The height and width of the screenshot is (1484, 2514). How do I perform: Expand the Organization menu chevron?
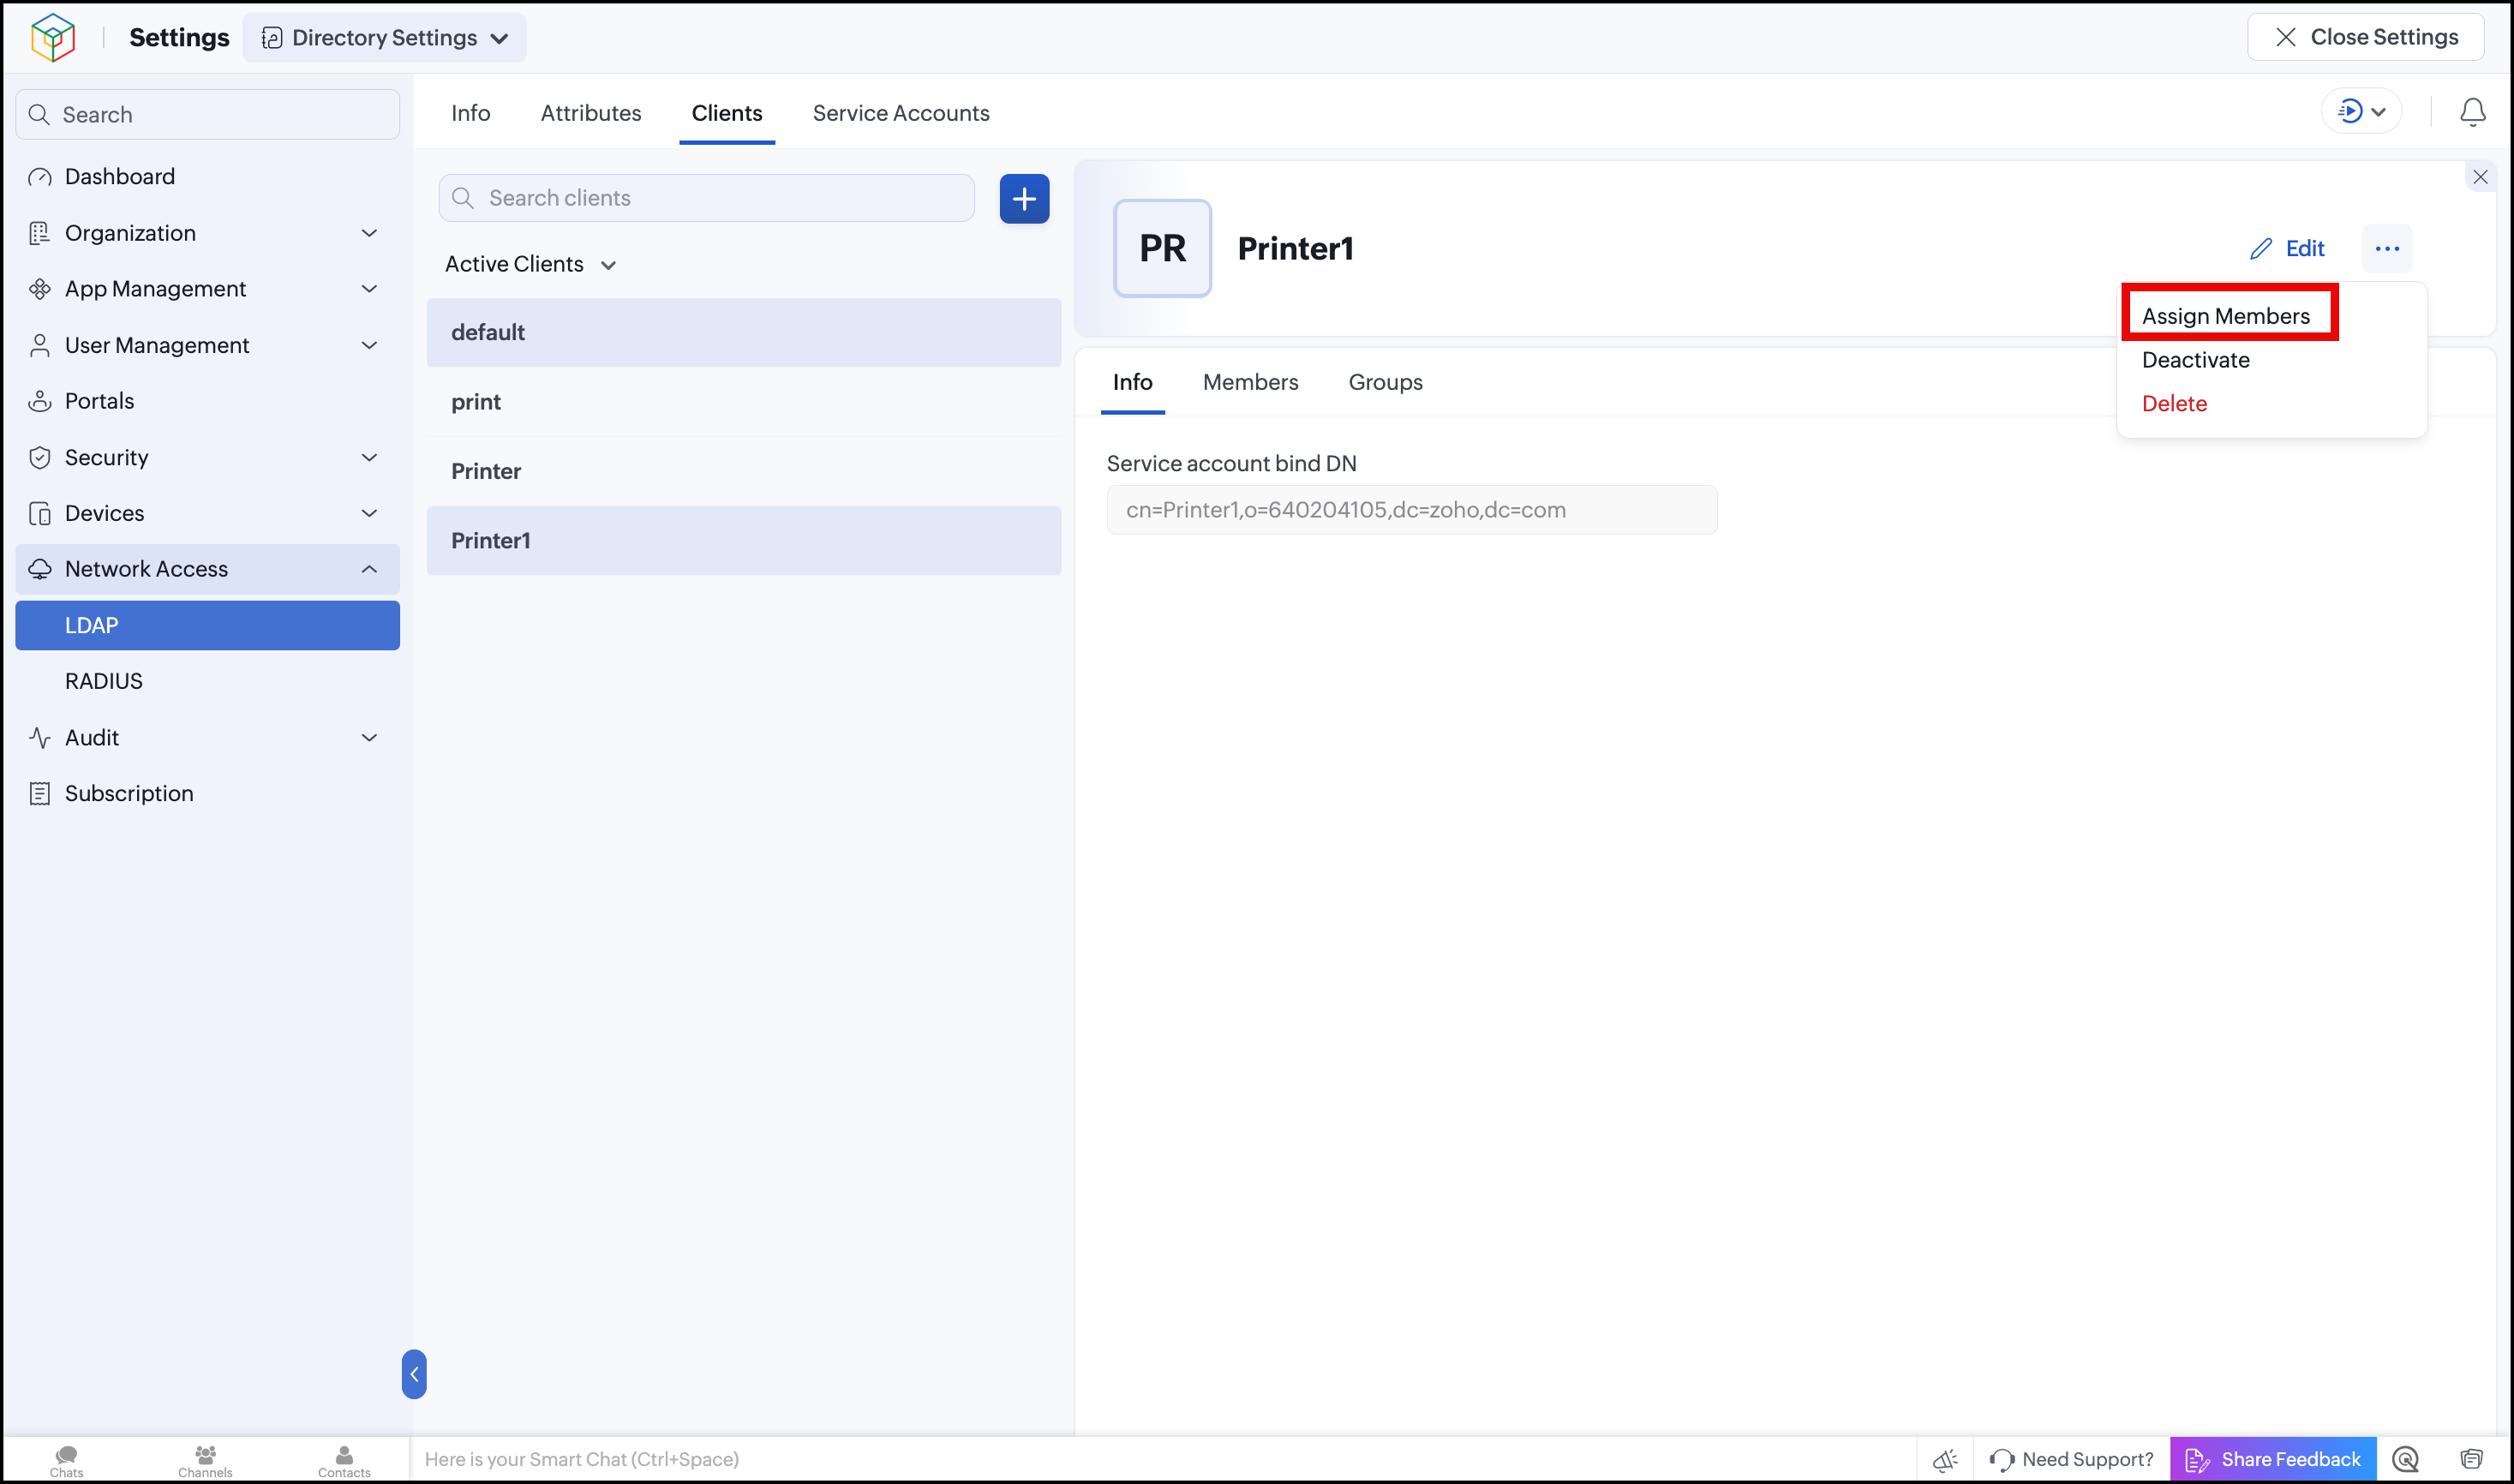tap(369, 233)
